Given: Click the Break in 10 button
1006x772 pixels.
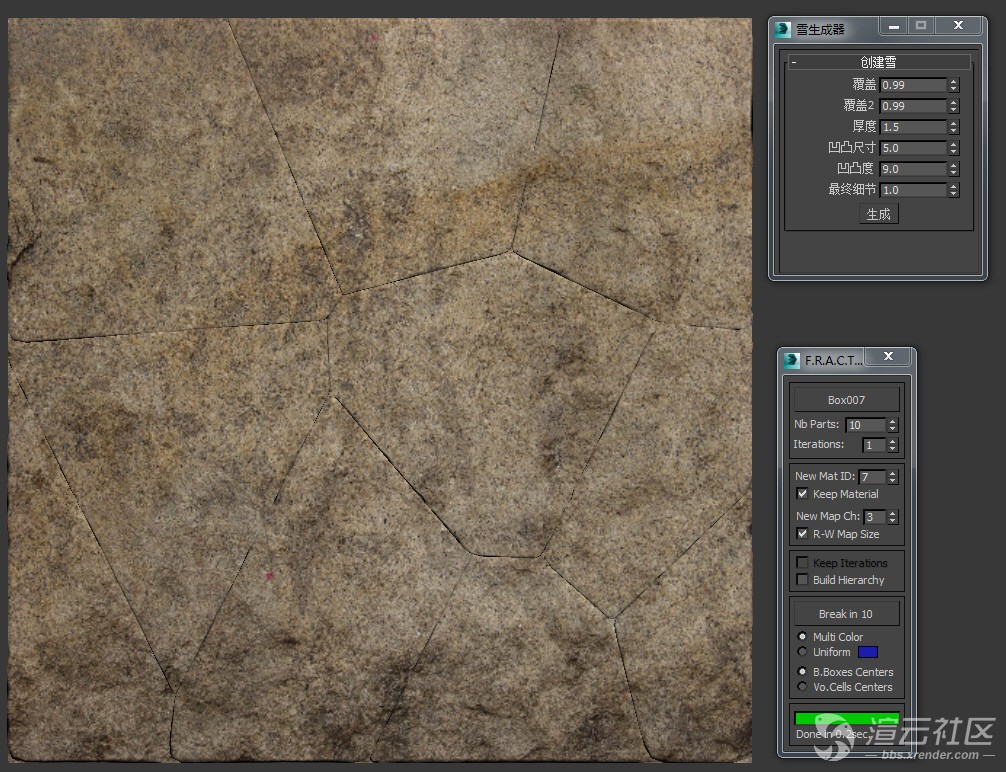Looking at the screenshot, I should click(x=846, y=614).
